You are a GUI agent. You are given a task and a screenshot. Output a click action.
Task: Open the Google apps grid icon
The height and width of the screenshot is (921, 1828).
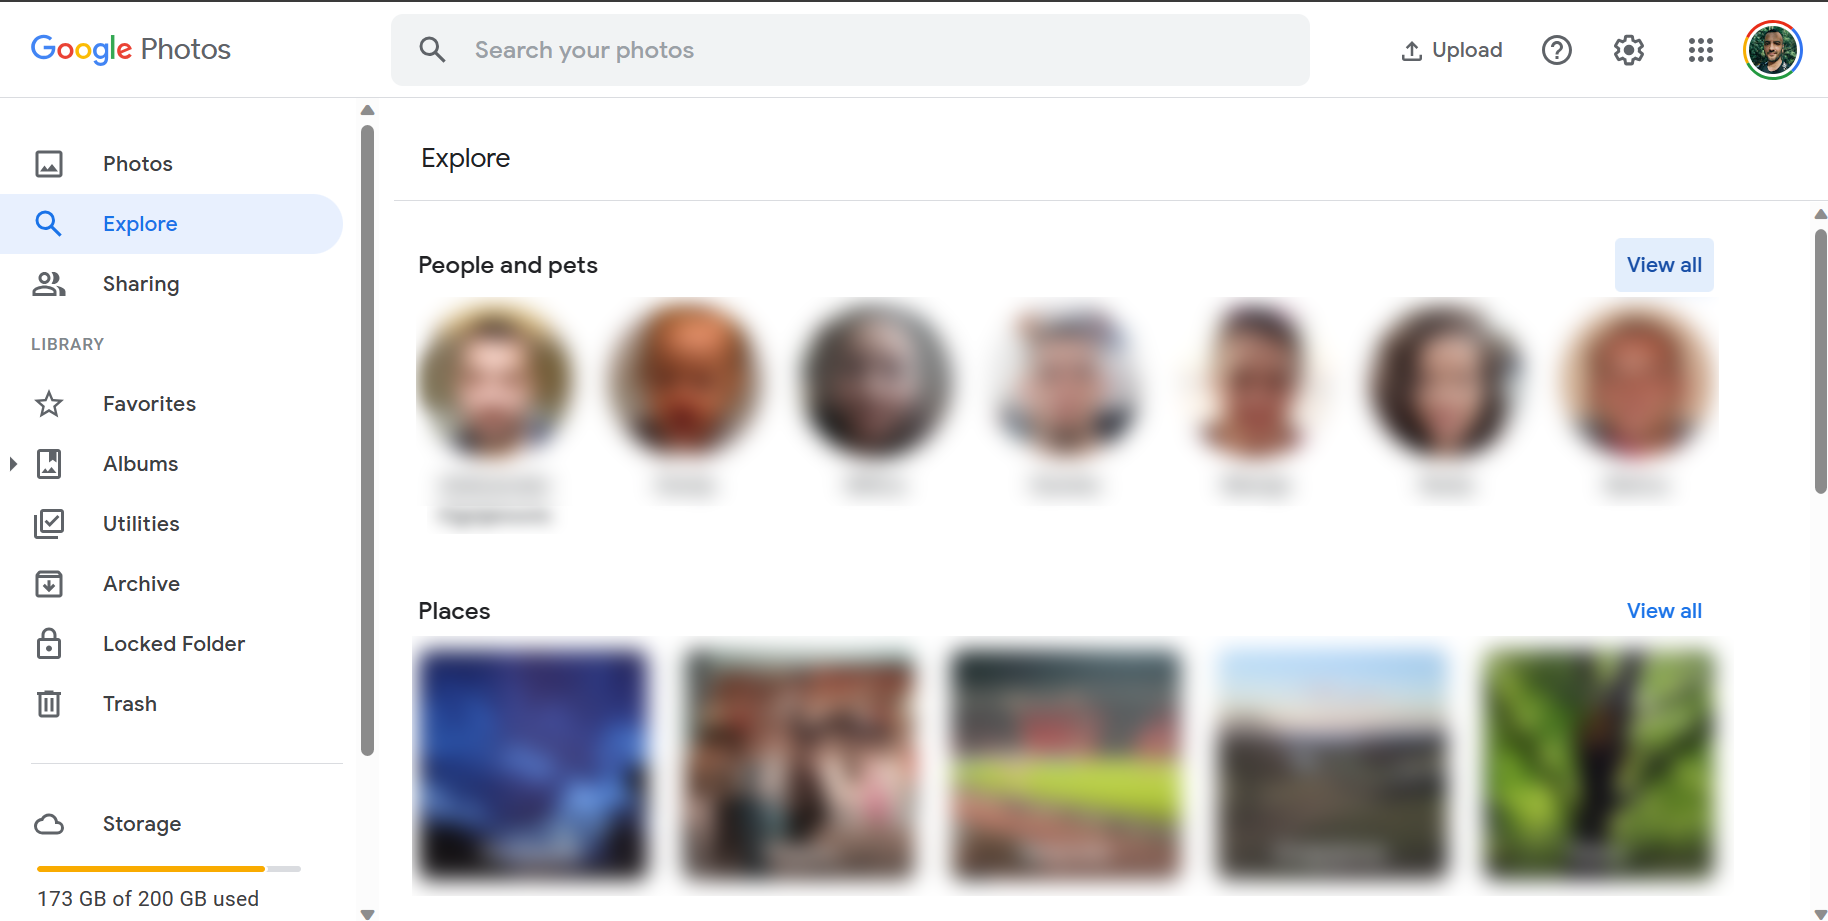point(1700,50)
